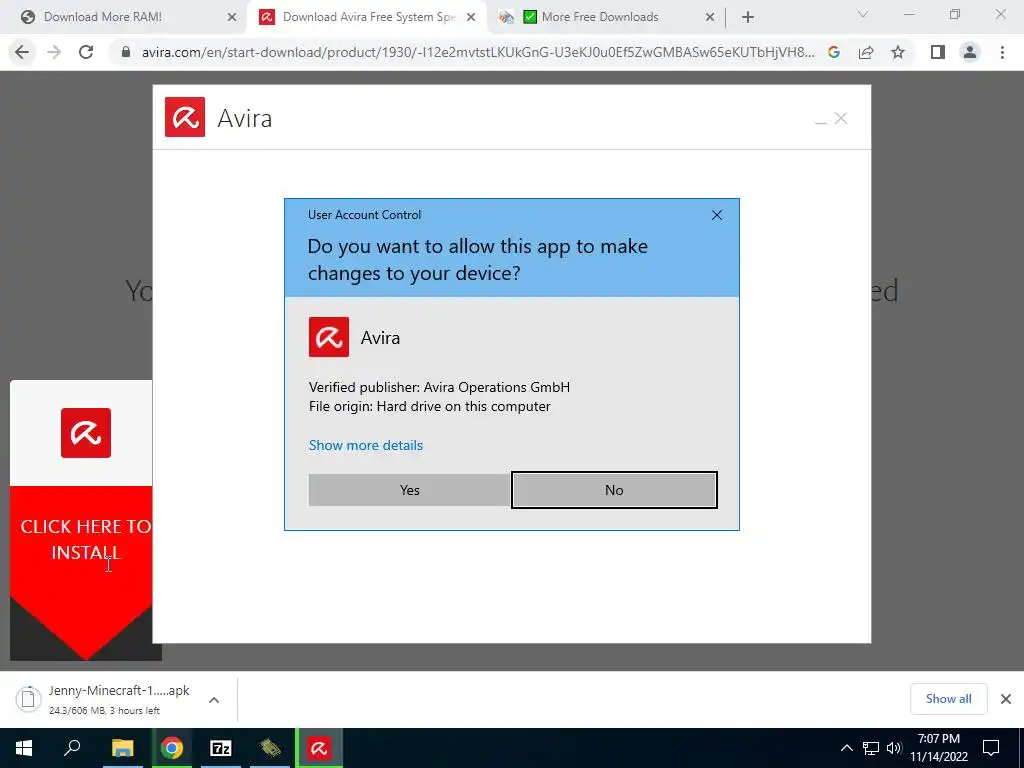Close the Avira installer window
Image resolution: width=1024 pixels, height=768 pixels.
point(841,118)
